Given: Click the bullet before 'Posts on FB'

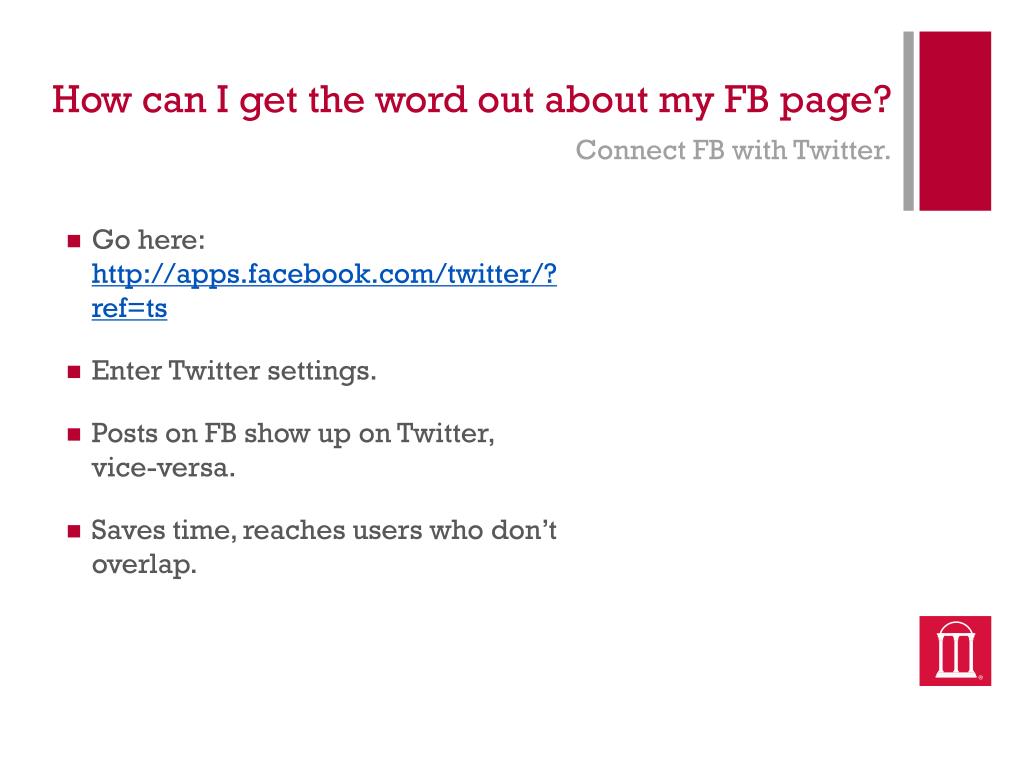Looking at the screenshot, I should [x=74, y=434].
